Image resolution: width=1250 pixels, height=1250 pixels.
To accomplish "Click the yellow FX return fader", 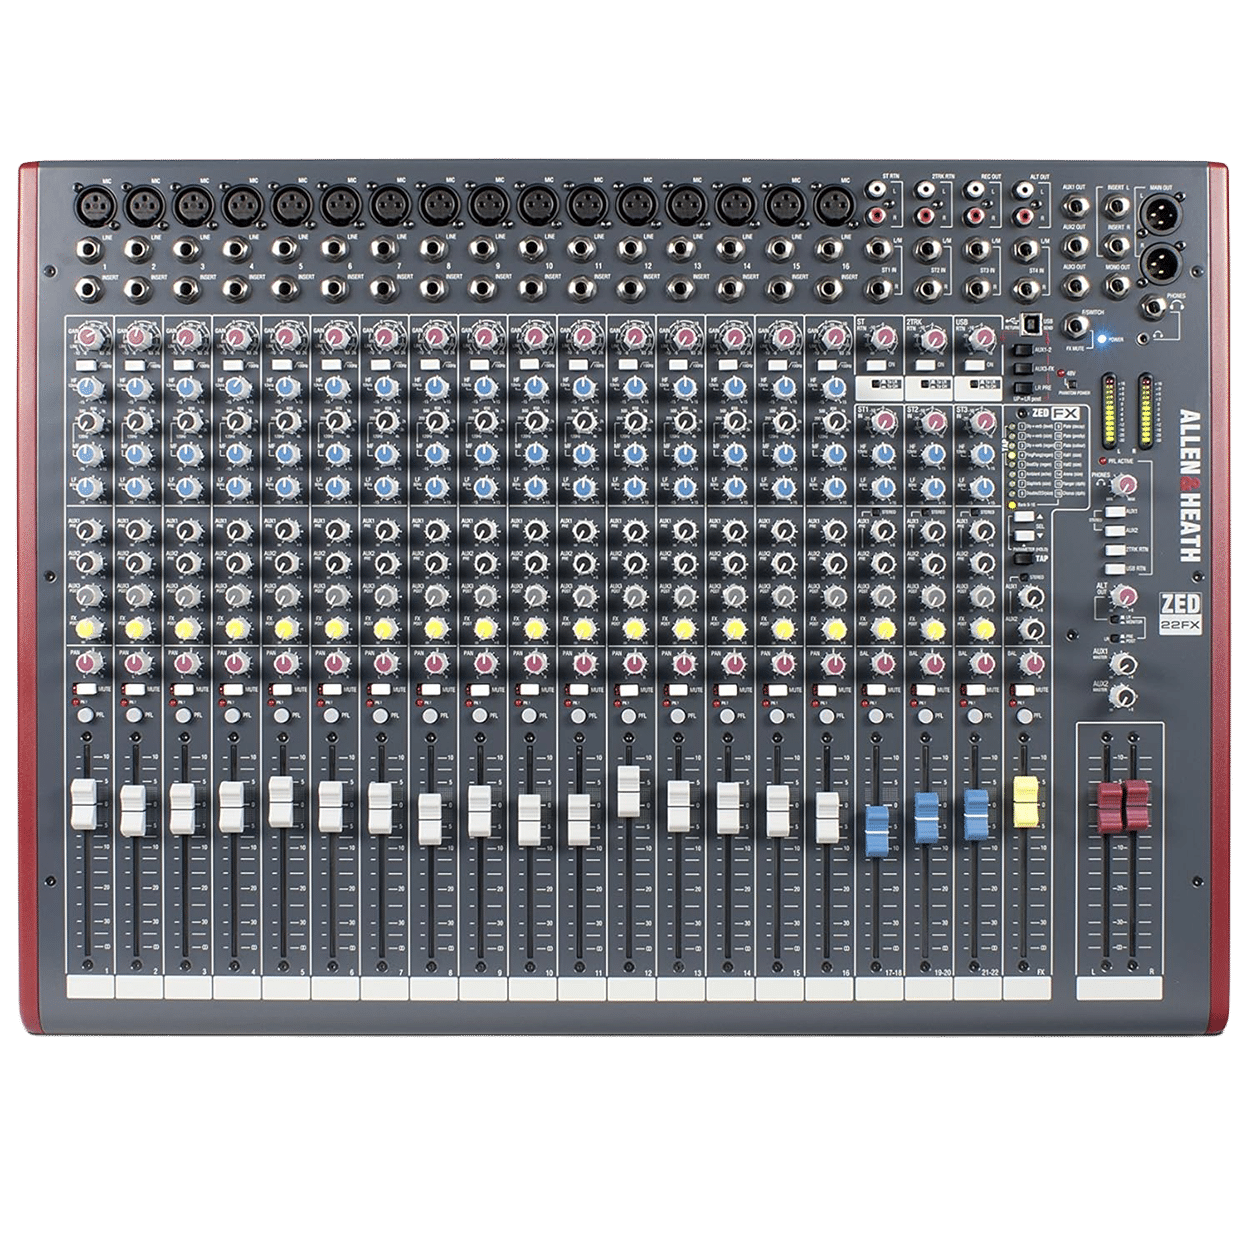I will click(1026, 801).
